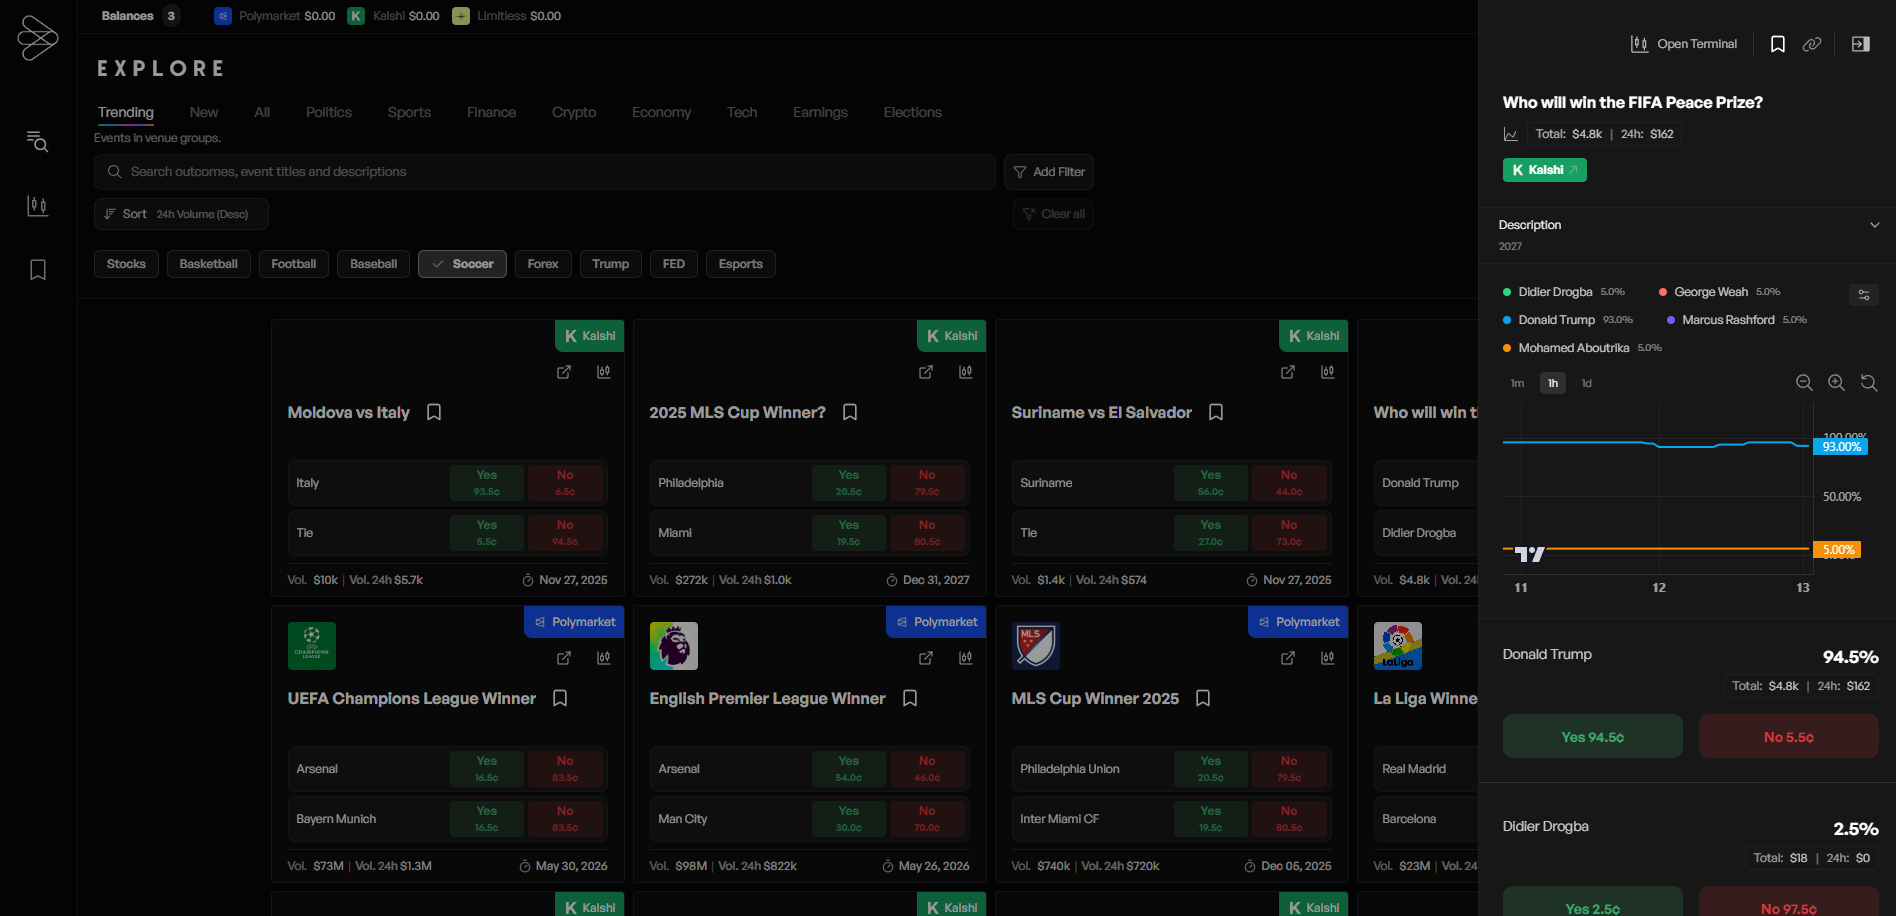Buy Yes 94.5¢ for Donald Trump
Viewport: 1896px width, 916px height.
click(x=1592, y=737)
